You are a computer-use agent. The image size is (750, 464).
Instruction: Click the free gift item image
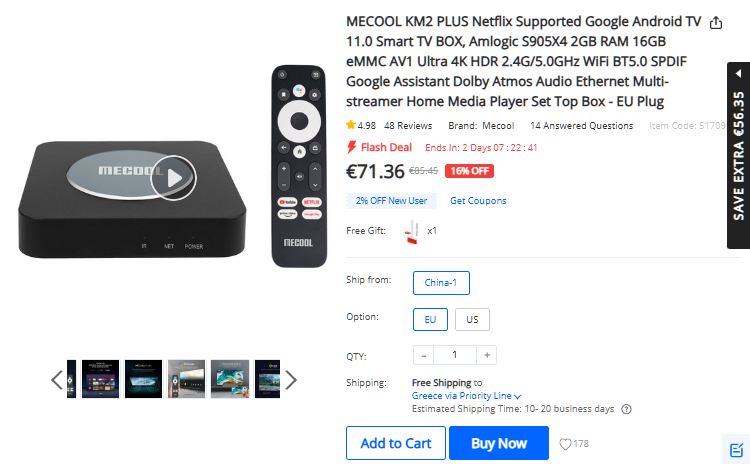click(412, 232)
